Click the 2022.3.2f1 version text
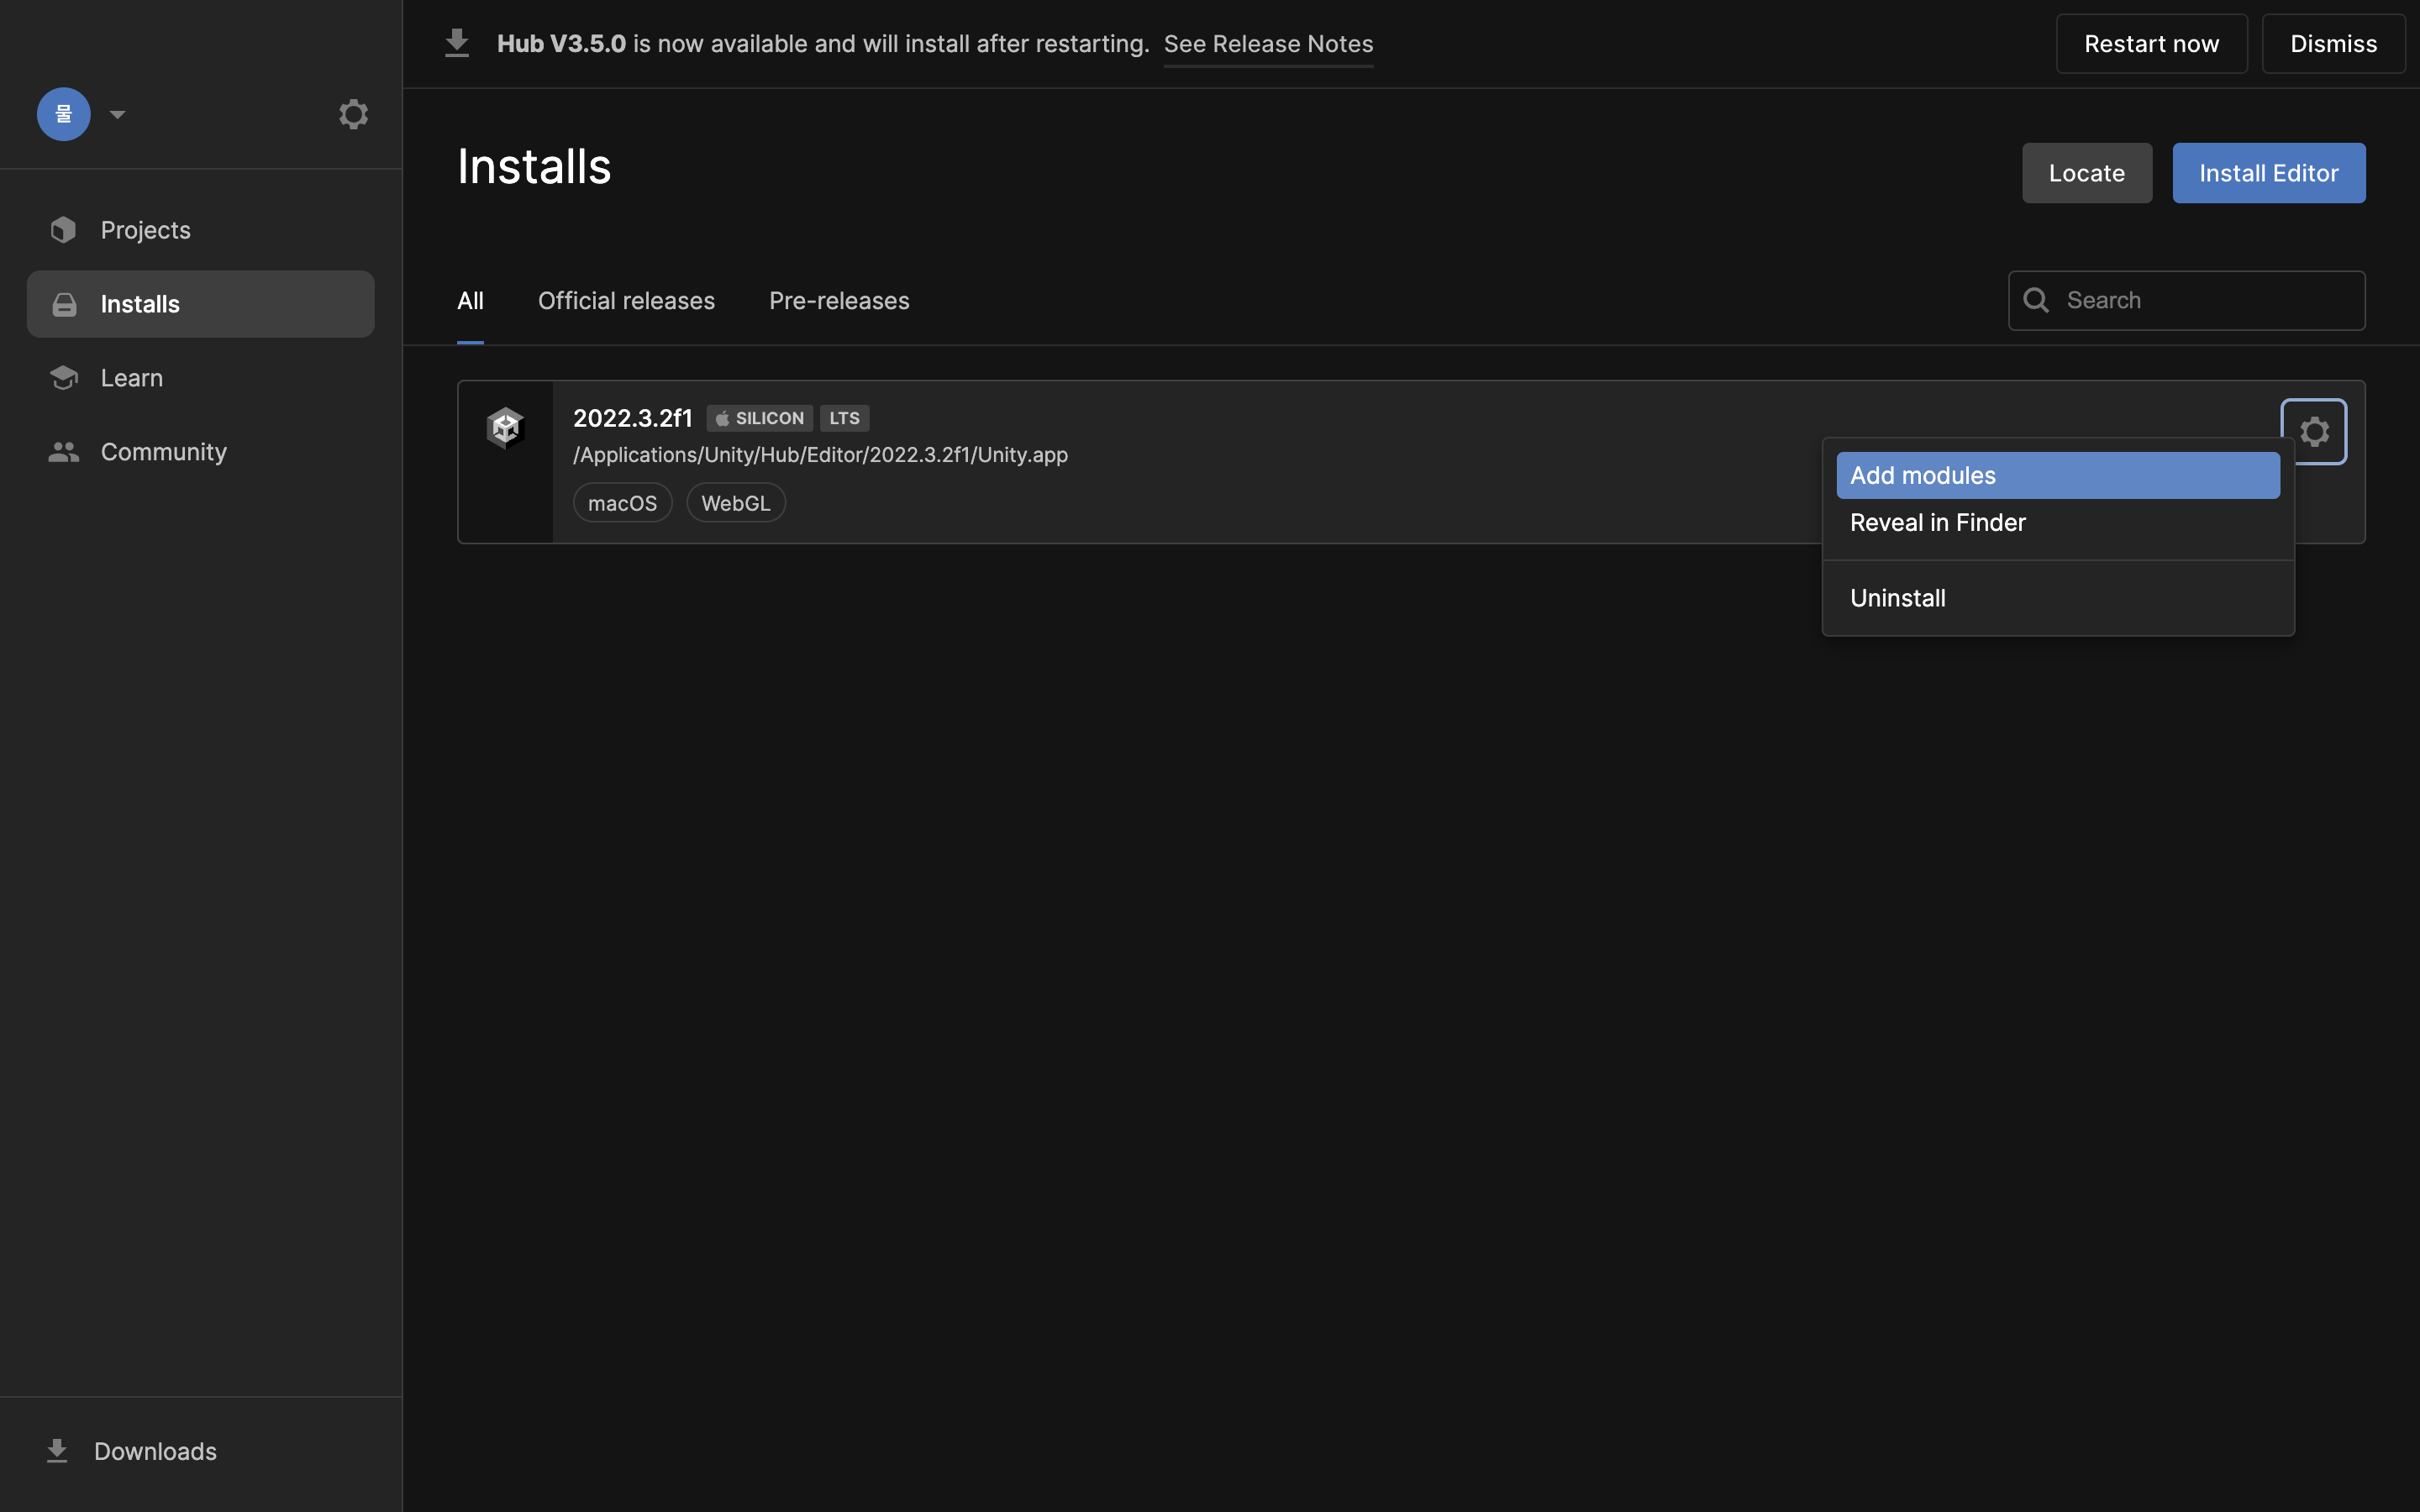2420x1512 pixels. point(632,418)
